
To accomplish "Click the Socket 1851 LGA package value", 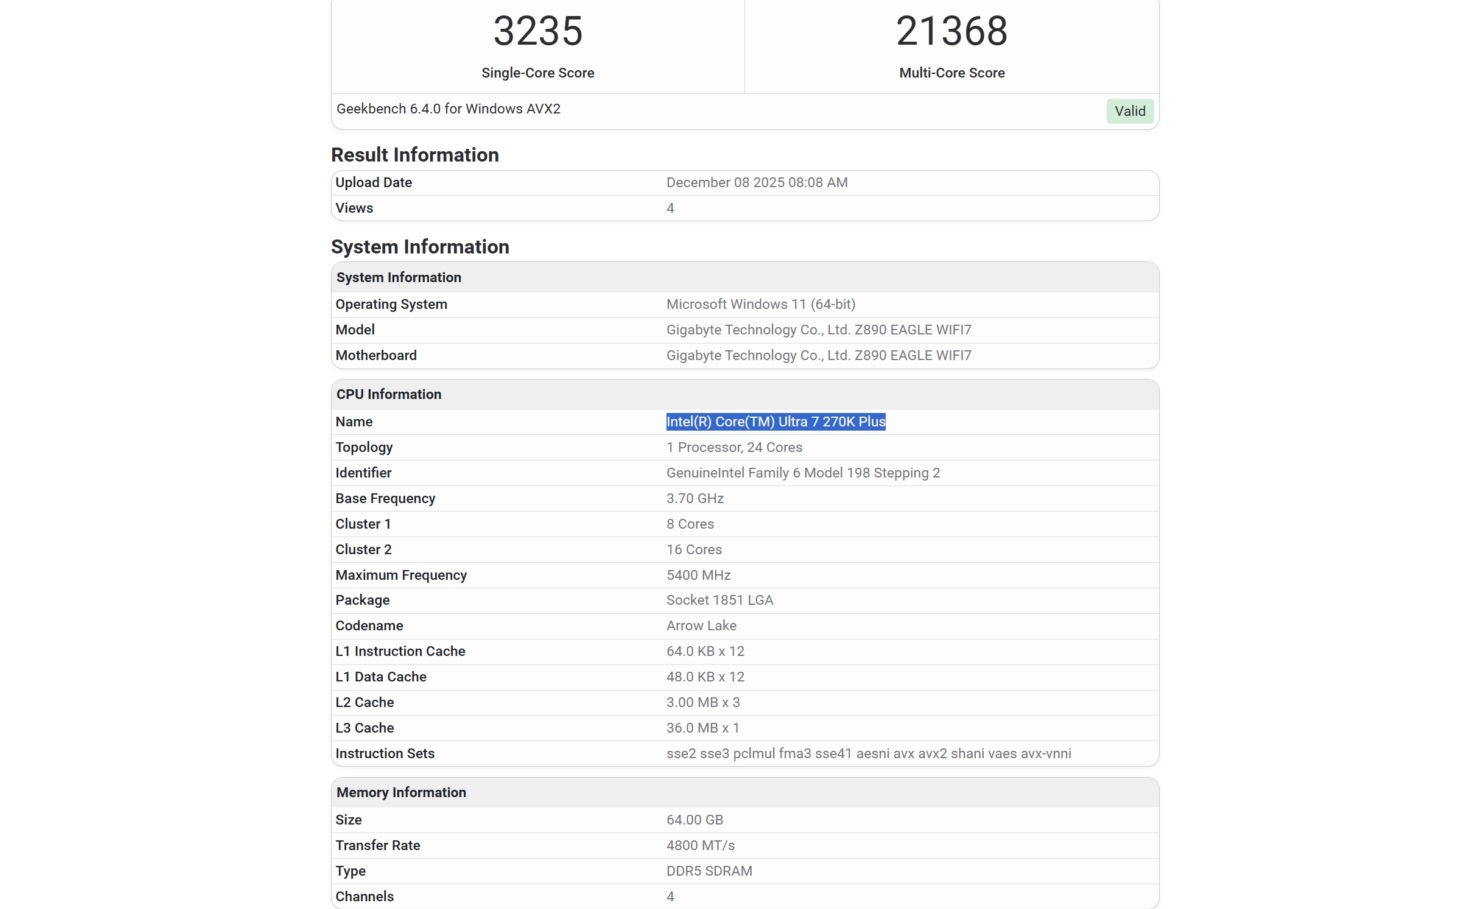I will click(720, 600).
